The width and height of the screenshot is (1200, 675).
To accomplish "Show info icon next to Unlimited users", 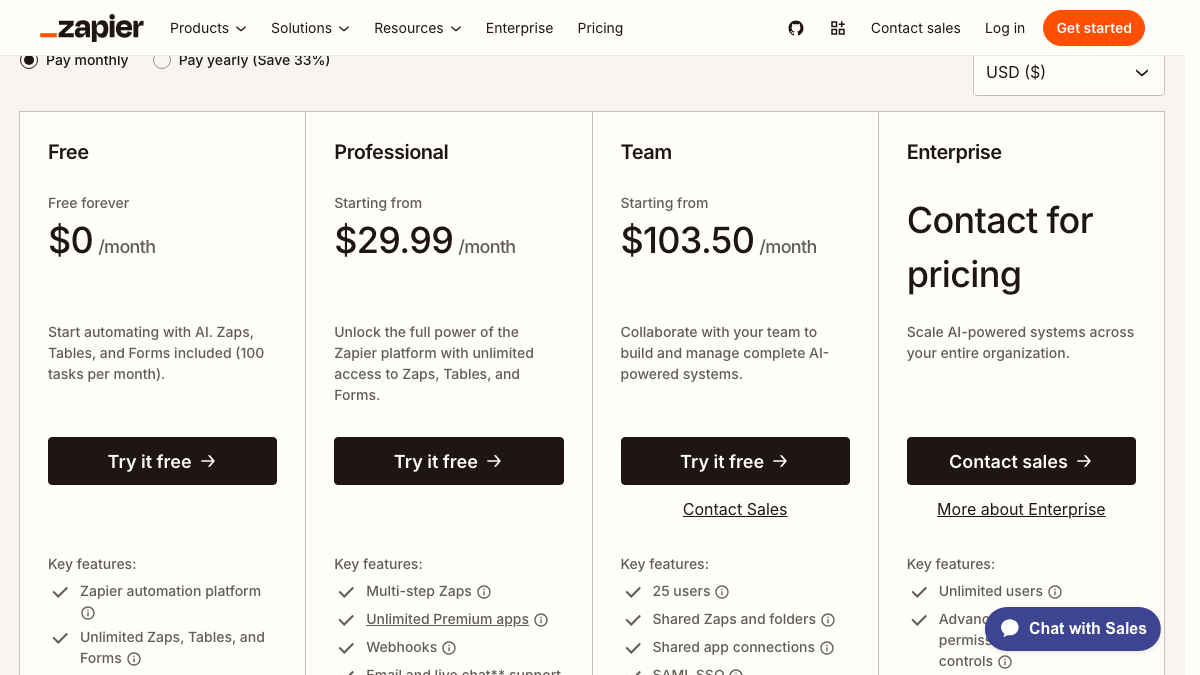I will tap(1055, 592).
